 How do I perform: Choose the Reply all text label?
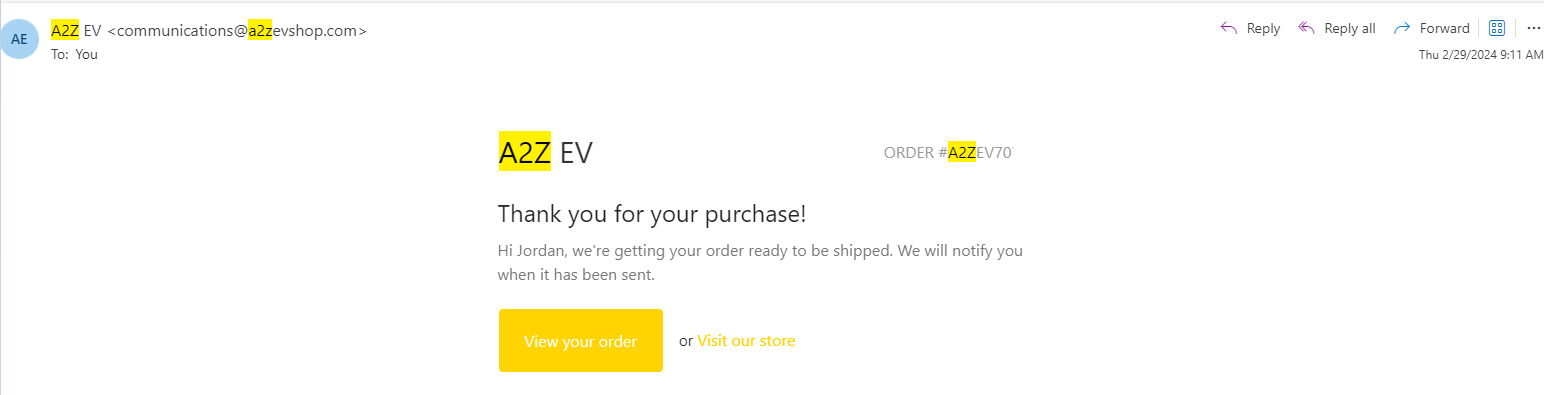pos(1350,28)
